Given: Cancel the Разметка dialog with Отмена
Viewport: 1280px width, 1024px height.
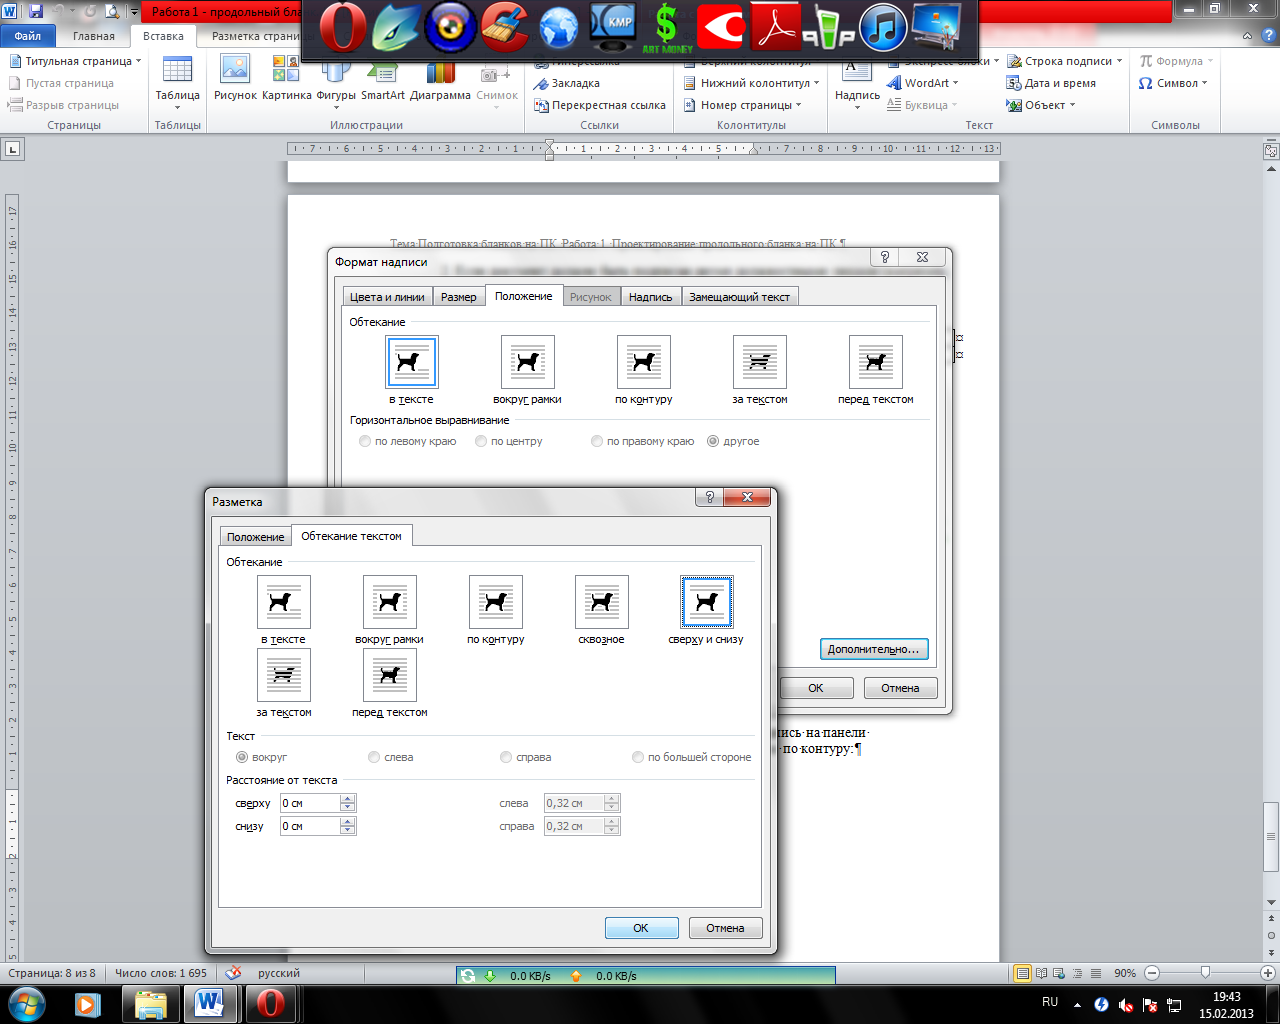Looking at the screenshot, I should coord(725,928).
